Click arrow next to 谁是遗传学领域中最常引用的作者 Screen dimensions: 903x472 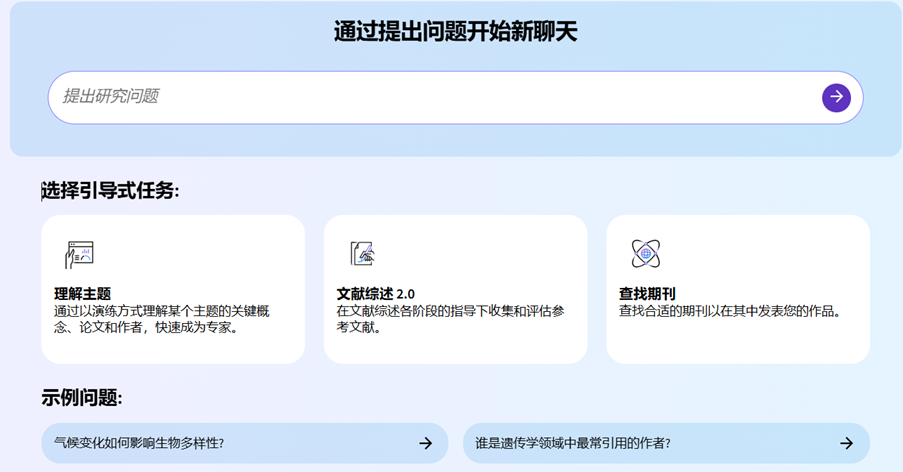(846, 443)
